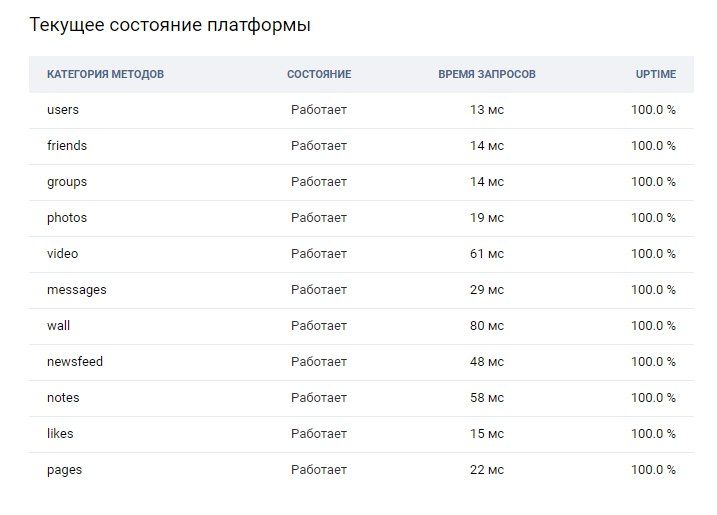Click '100.0 %' uptime in users row
This screenshot has height=515, width=717.
coord(653,110)
